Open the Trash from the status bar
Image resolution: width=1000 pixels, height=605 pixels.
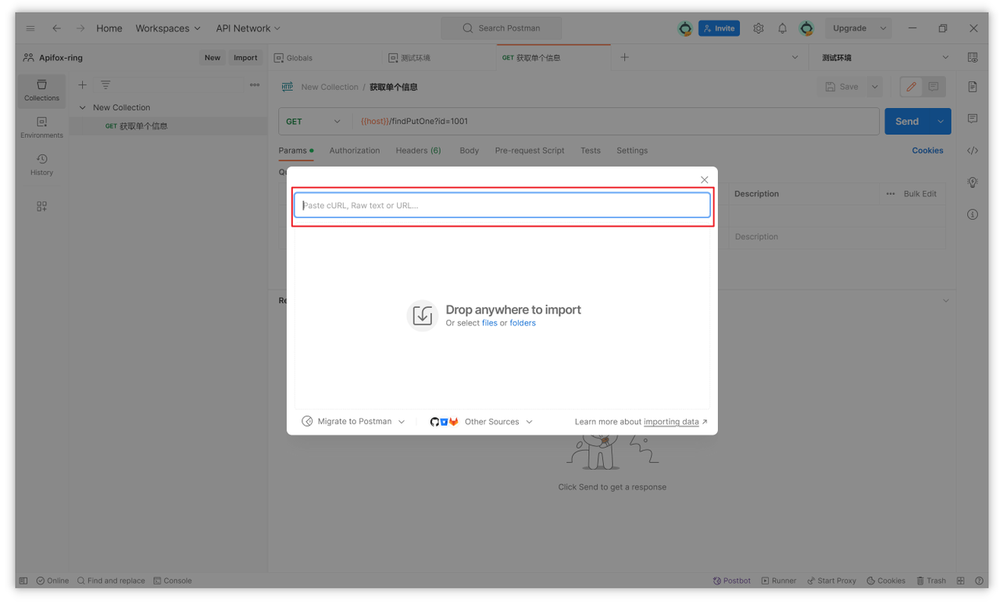[x=930, y=580]
